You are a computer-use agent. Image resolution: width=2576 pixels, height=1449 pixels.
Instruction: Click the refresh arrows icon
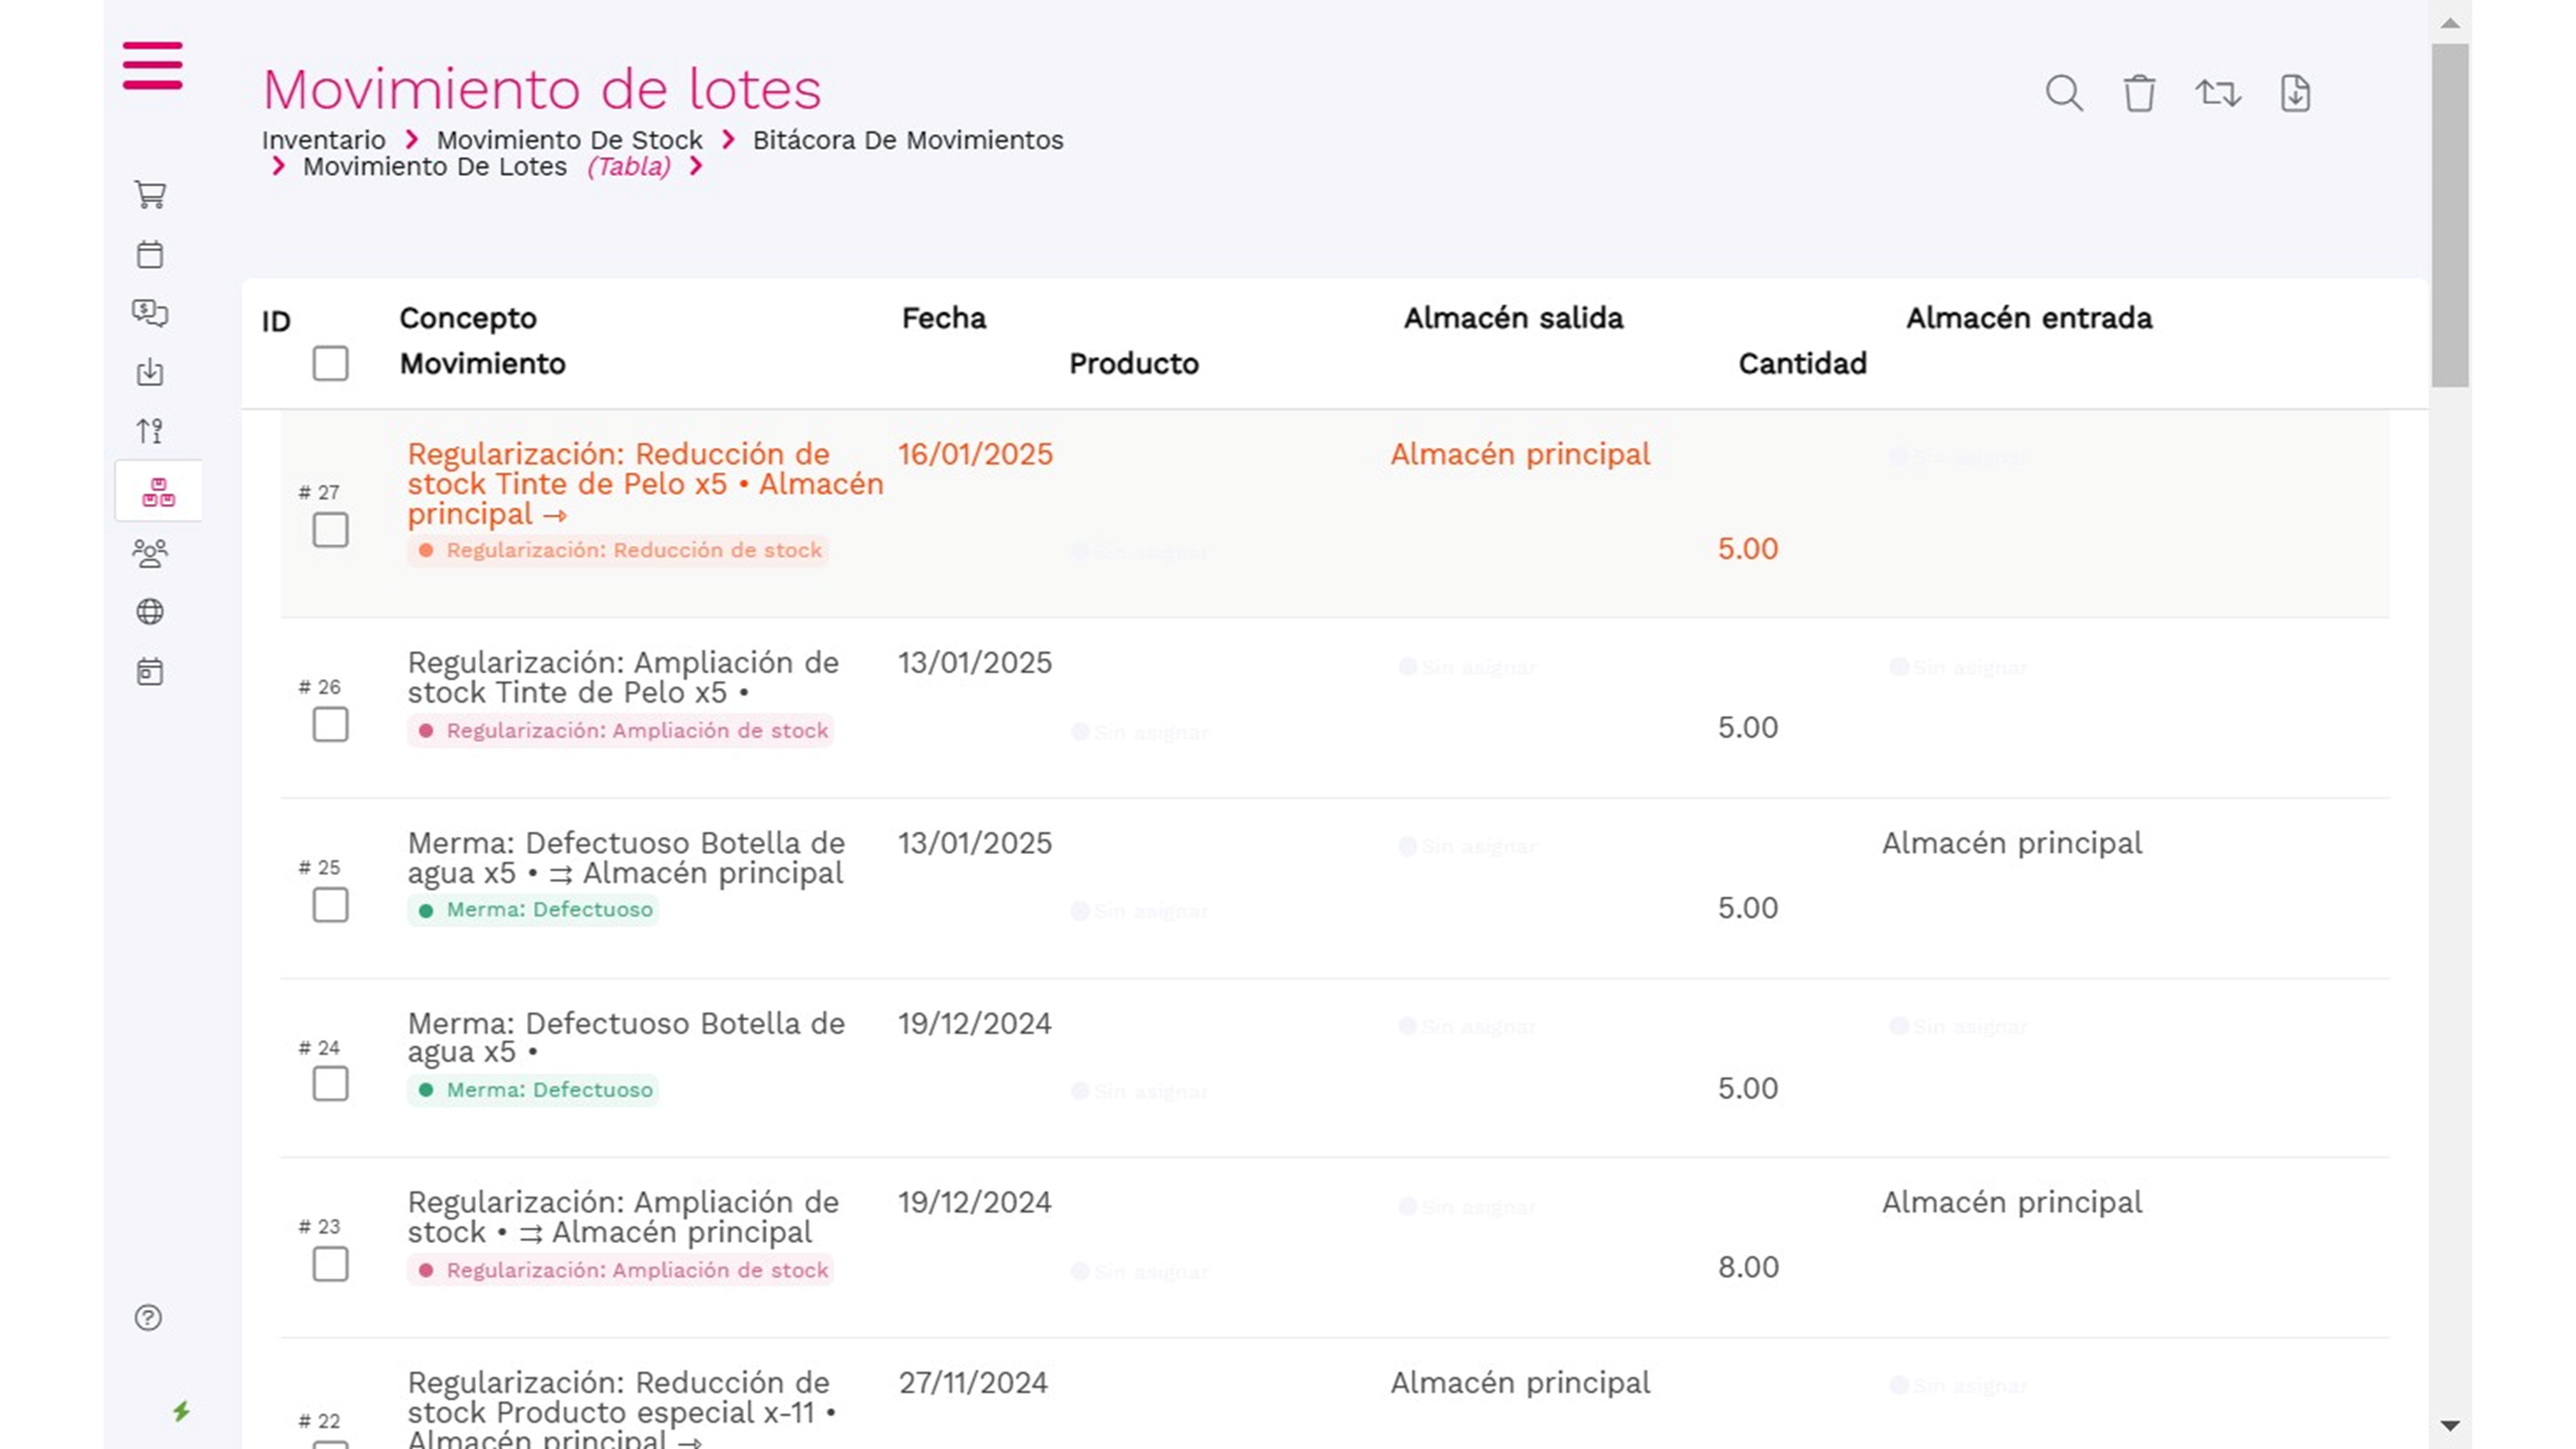(x=2217, y=93)
